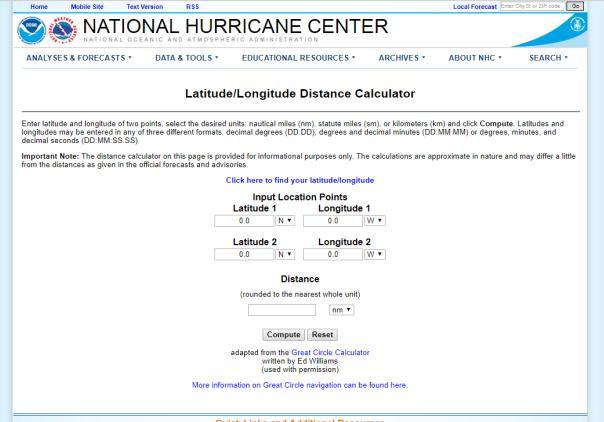Open the Mobile Site link
The height and width of the screenshot is (422, 604).
[x=87, y=7]
